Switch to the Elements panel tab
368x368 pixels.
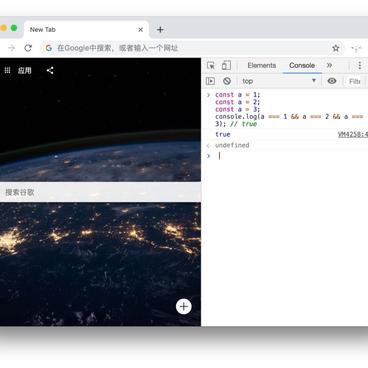point(262,65)
